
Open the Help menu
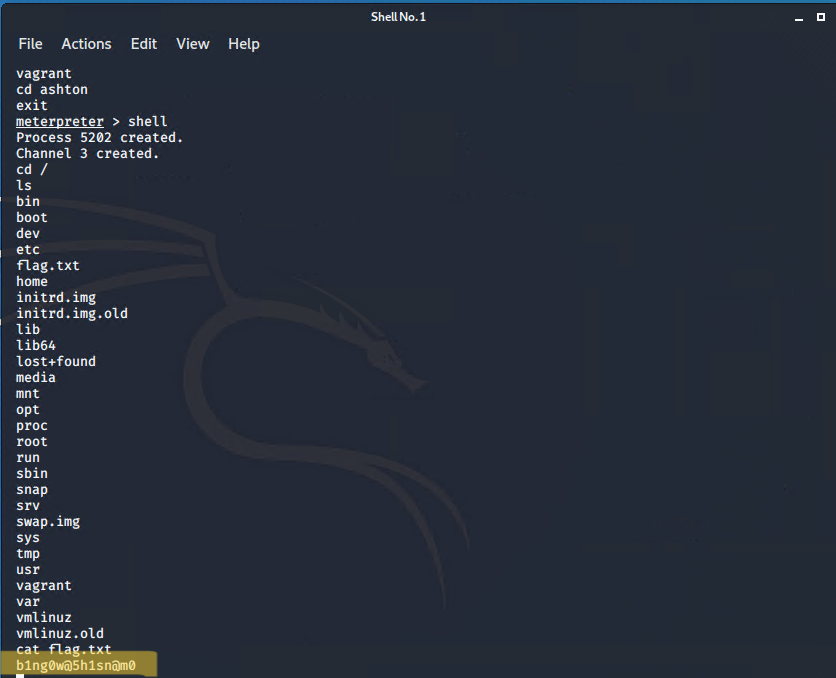pos(244,44)
